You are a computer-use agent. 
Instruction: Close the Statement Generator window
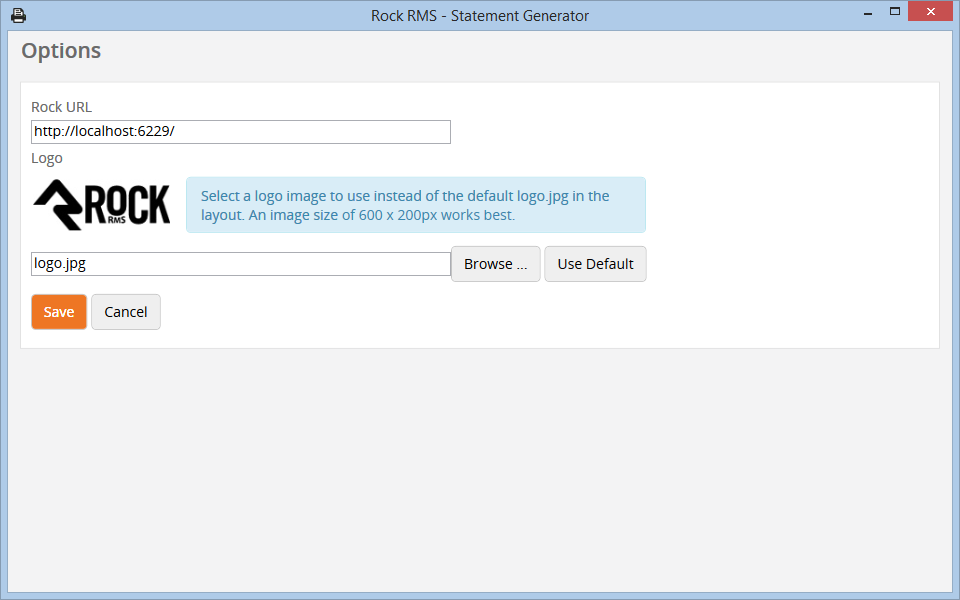[x=930, y=12]
